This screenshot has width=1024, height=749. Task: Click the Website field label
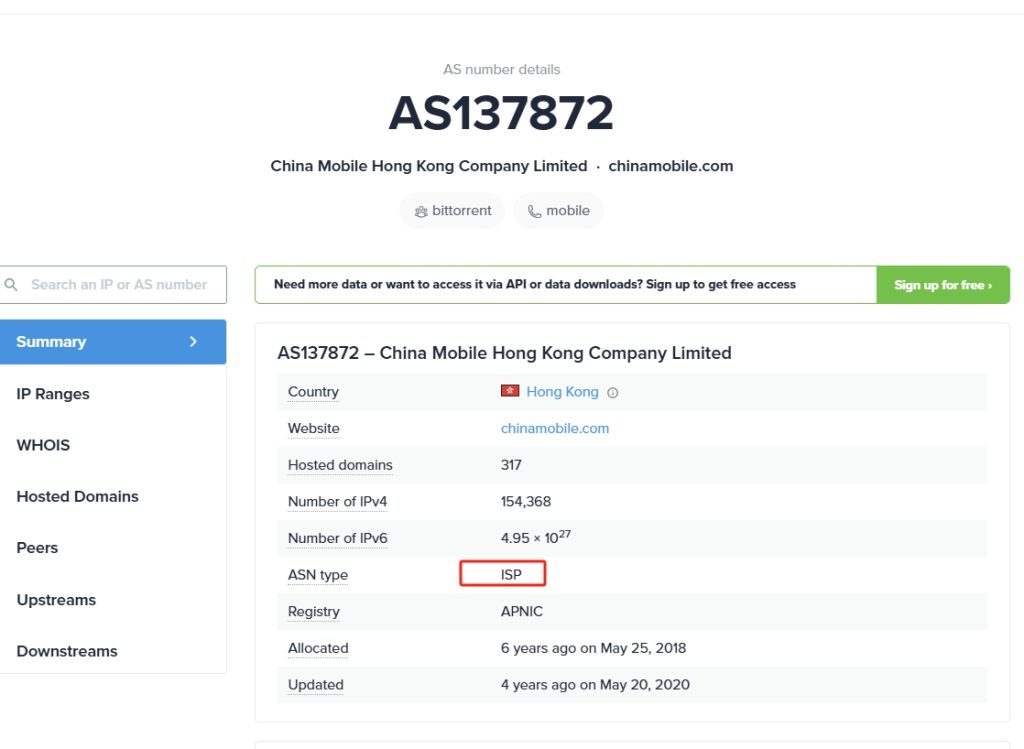tap(313, 428)
